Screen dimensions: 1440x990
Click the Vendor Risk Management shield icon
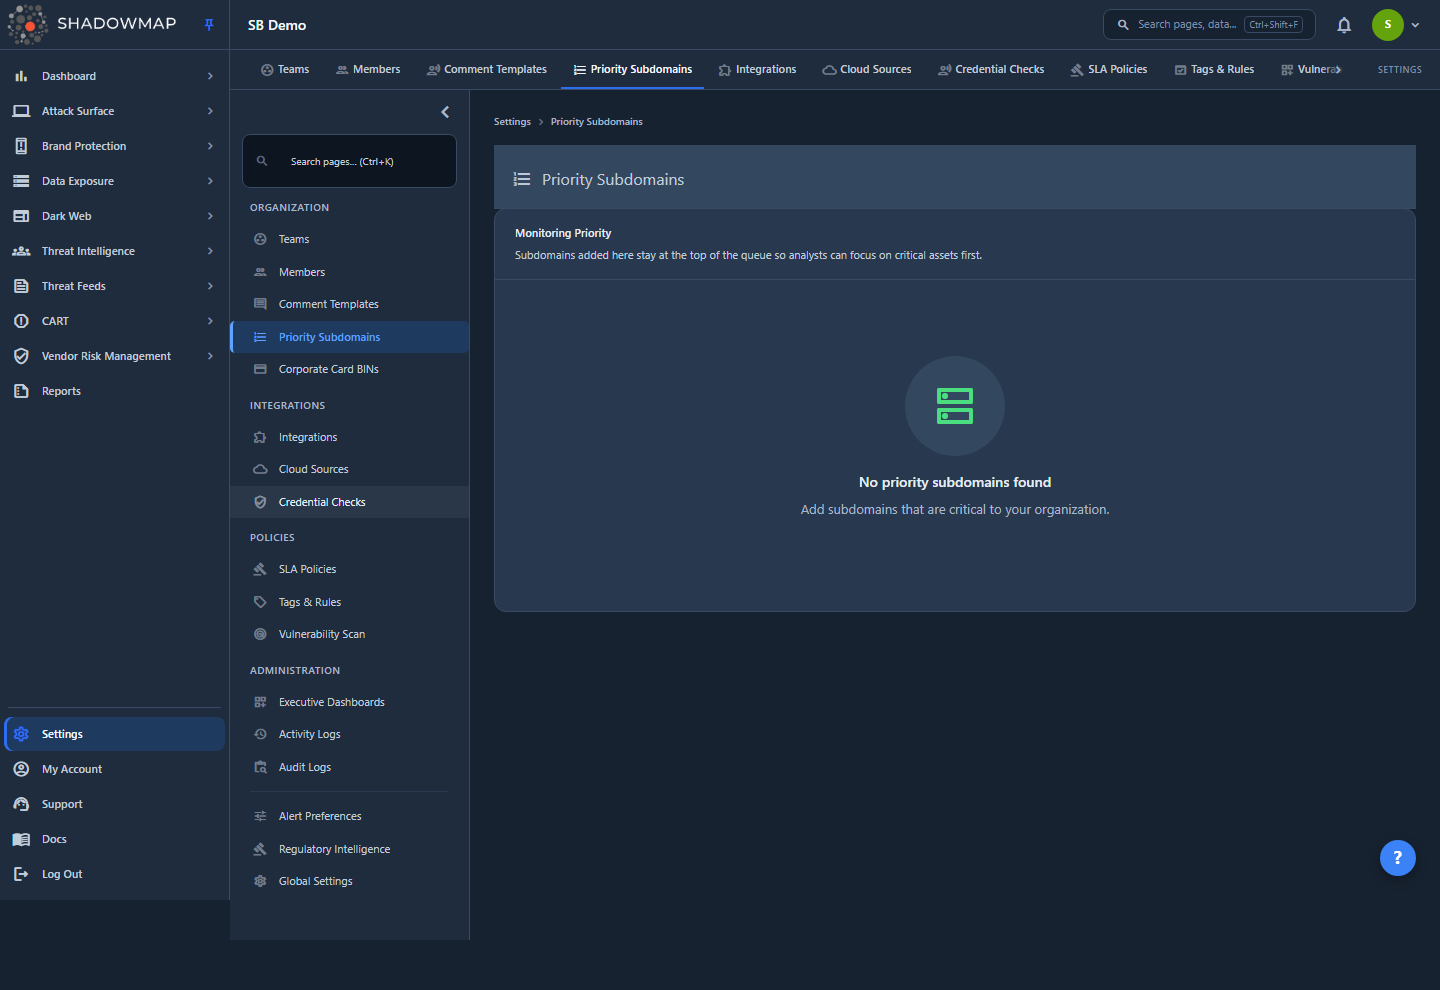point(21,356)
